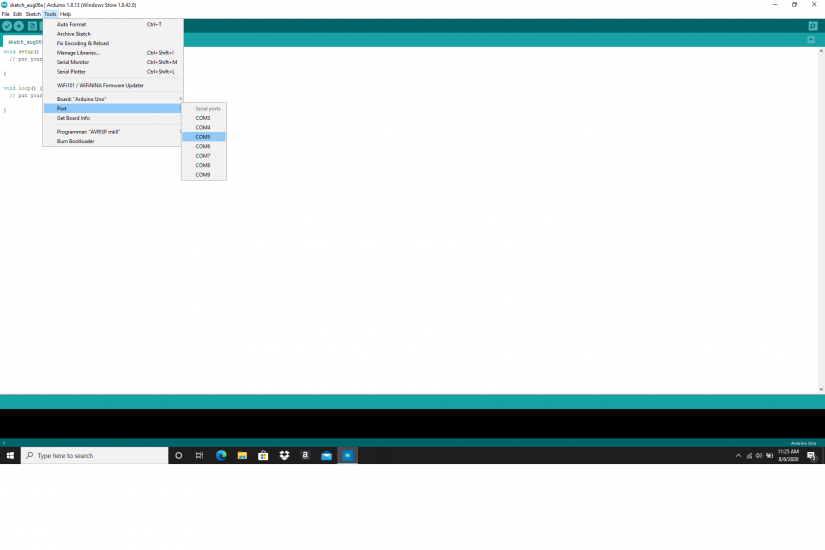Open Dropbox from the taskbar

[284, 455]
